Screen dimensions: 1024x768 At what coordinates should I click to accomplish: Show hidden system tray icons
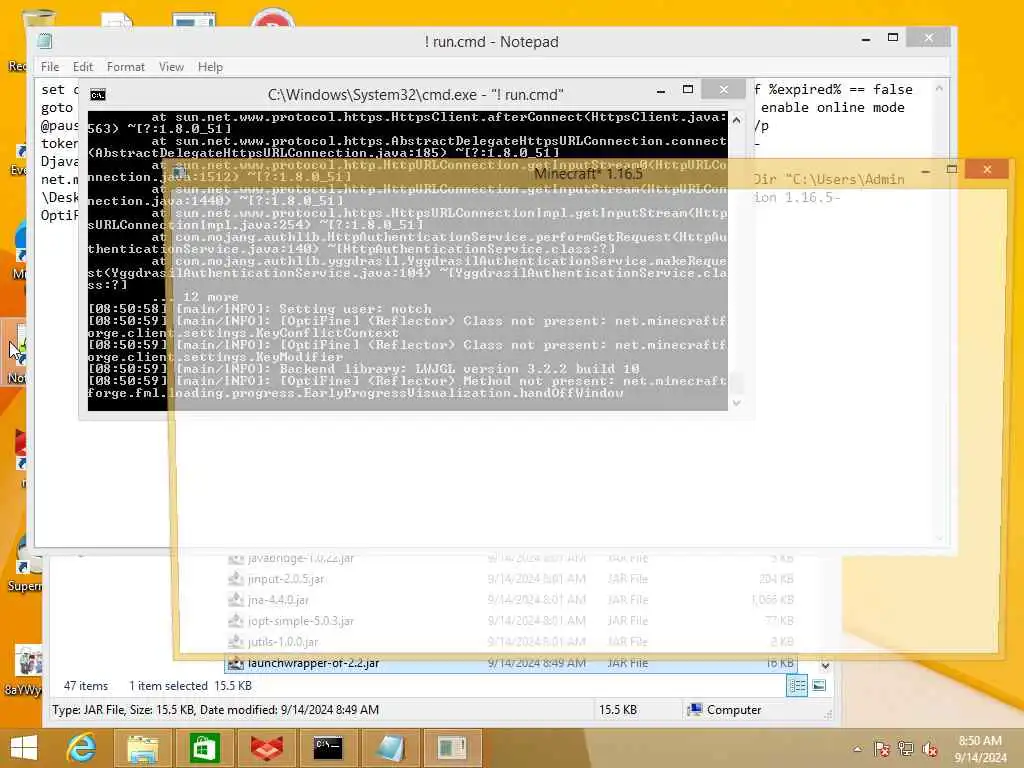click(x=857, y=749)
